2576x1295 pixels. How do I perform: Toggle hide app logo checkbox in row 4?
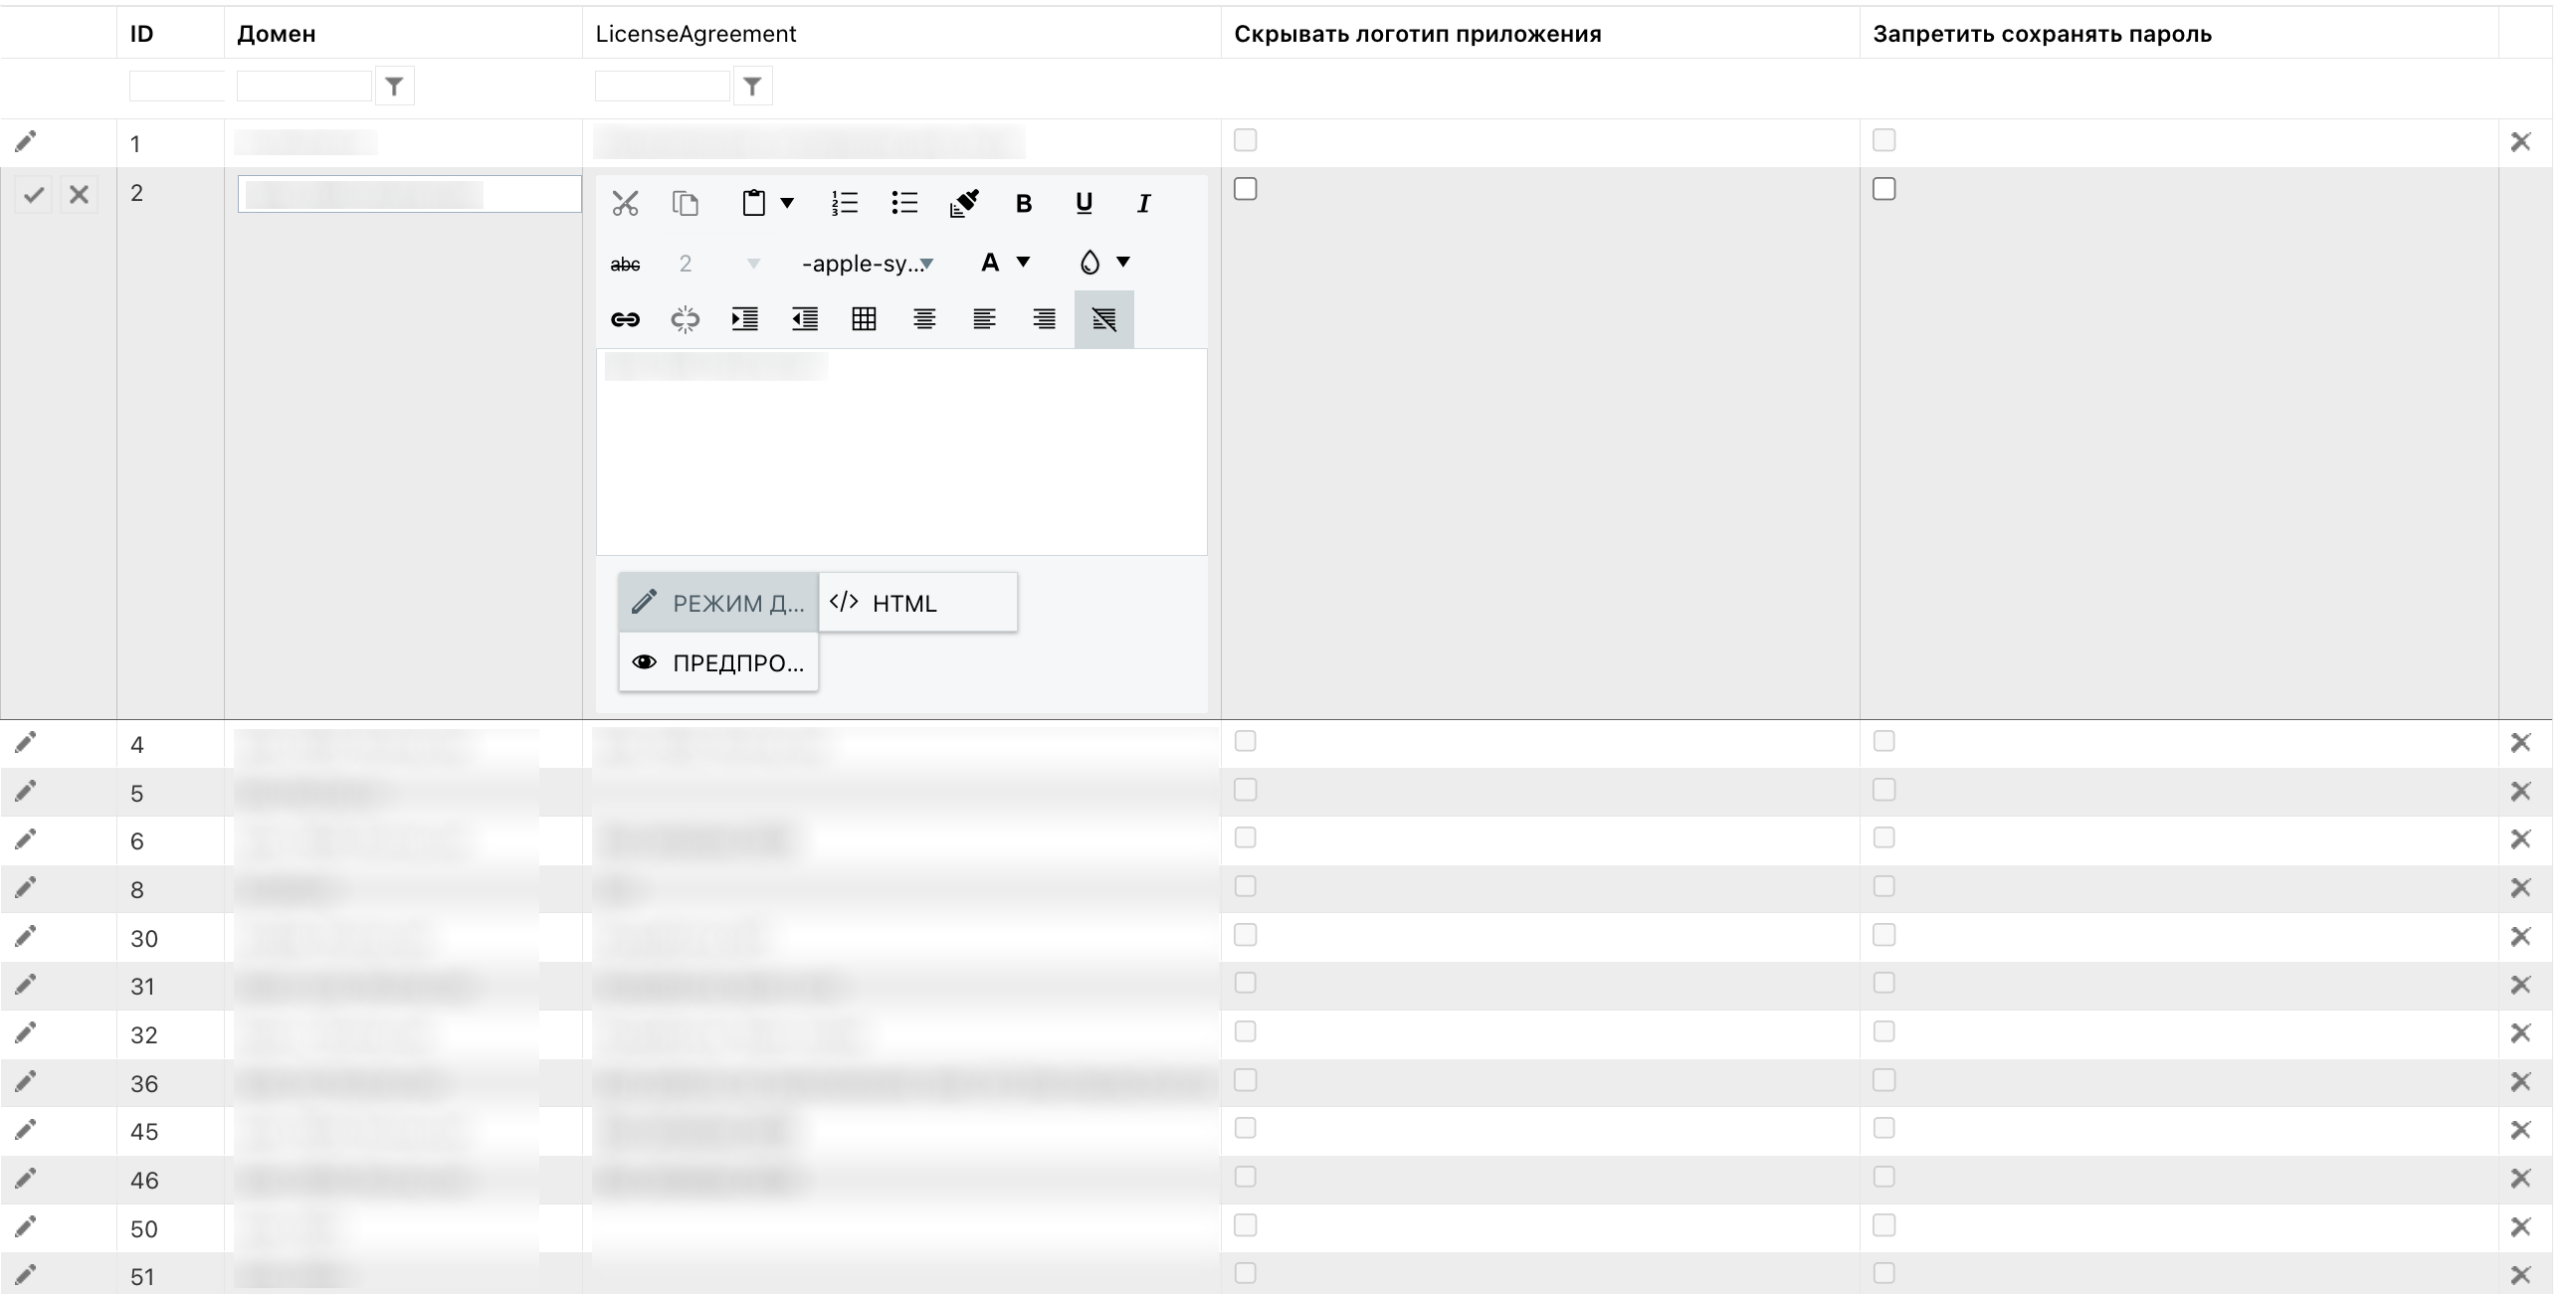pyautogui.click(x=1246, y=742)
